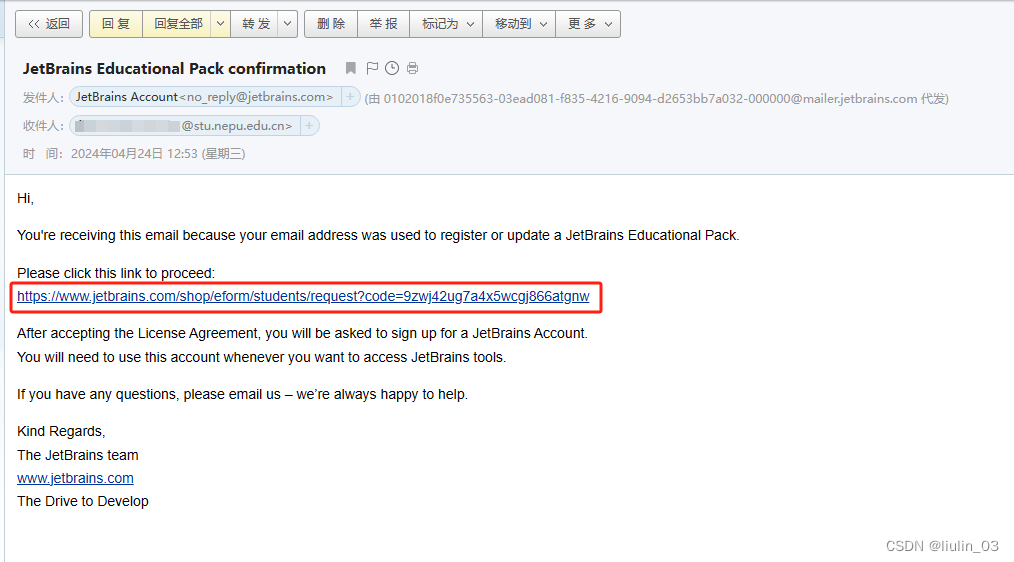Screen dimensions: 1014x562
Task: Select the subject 'JetBrains Educational Pack confirmation'
Action: [x=175, y=69]
